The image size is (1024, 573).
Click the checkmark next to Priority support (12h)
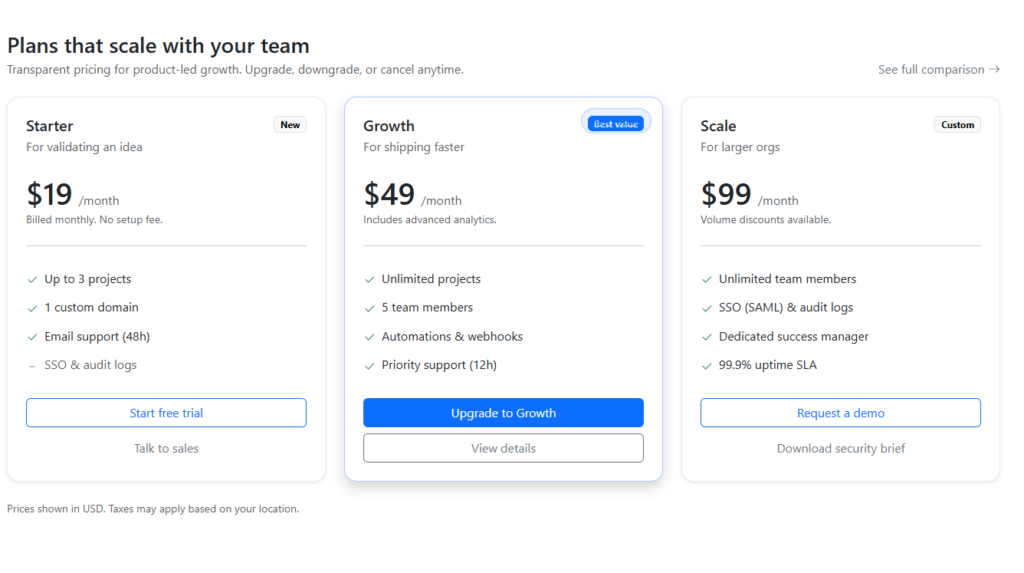click(370, 366)
